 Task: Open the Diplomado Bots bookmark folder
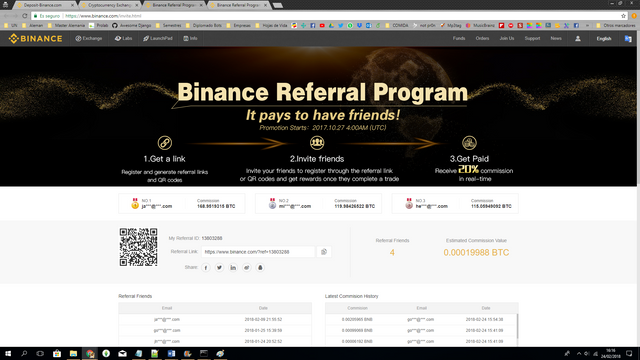pyautogui.click(x=203, y=25)
